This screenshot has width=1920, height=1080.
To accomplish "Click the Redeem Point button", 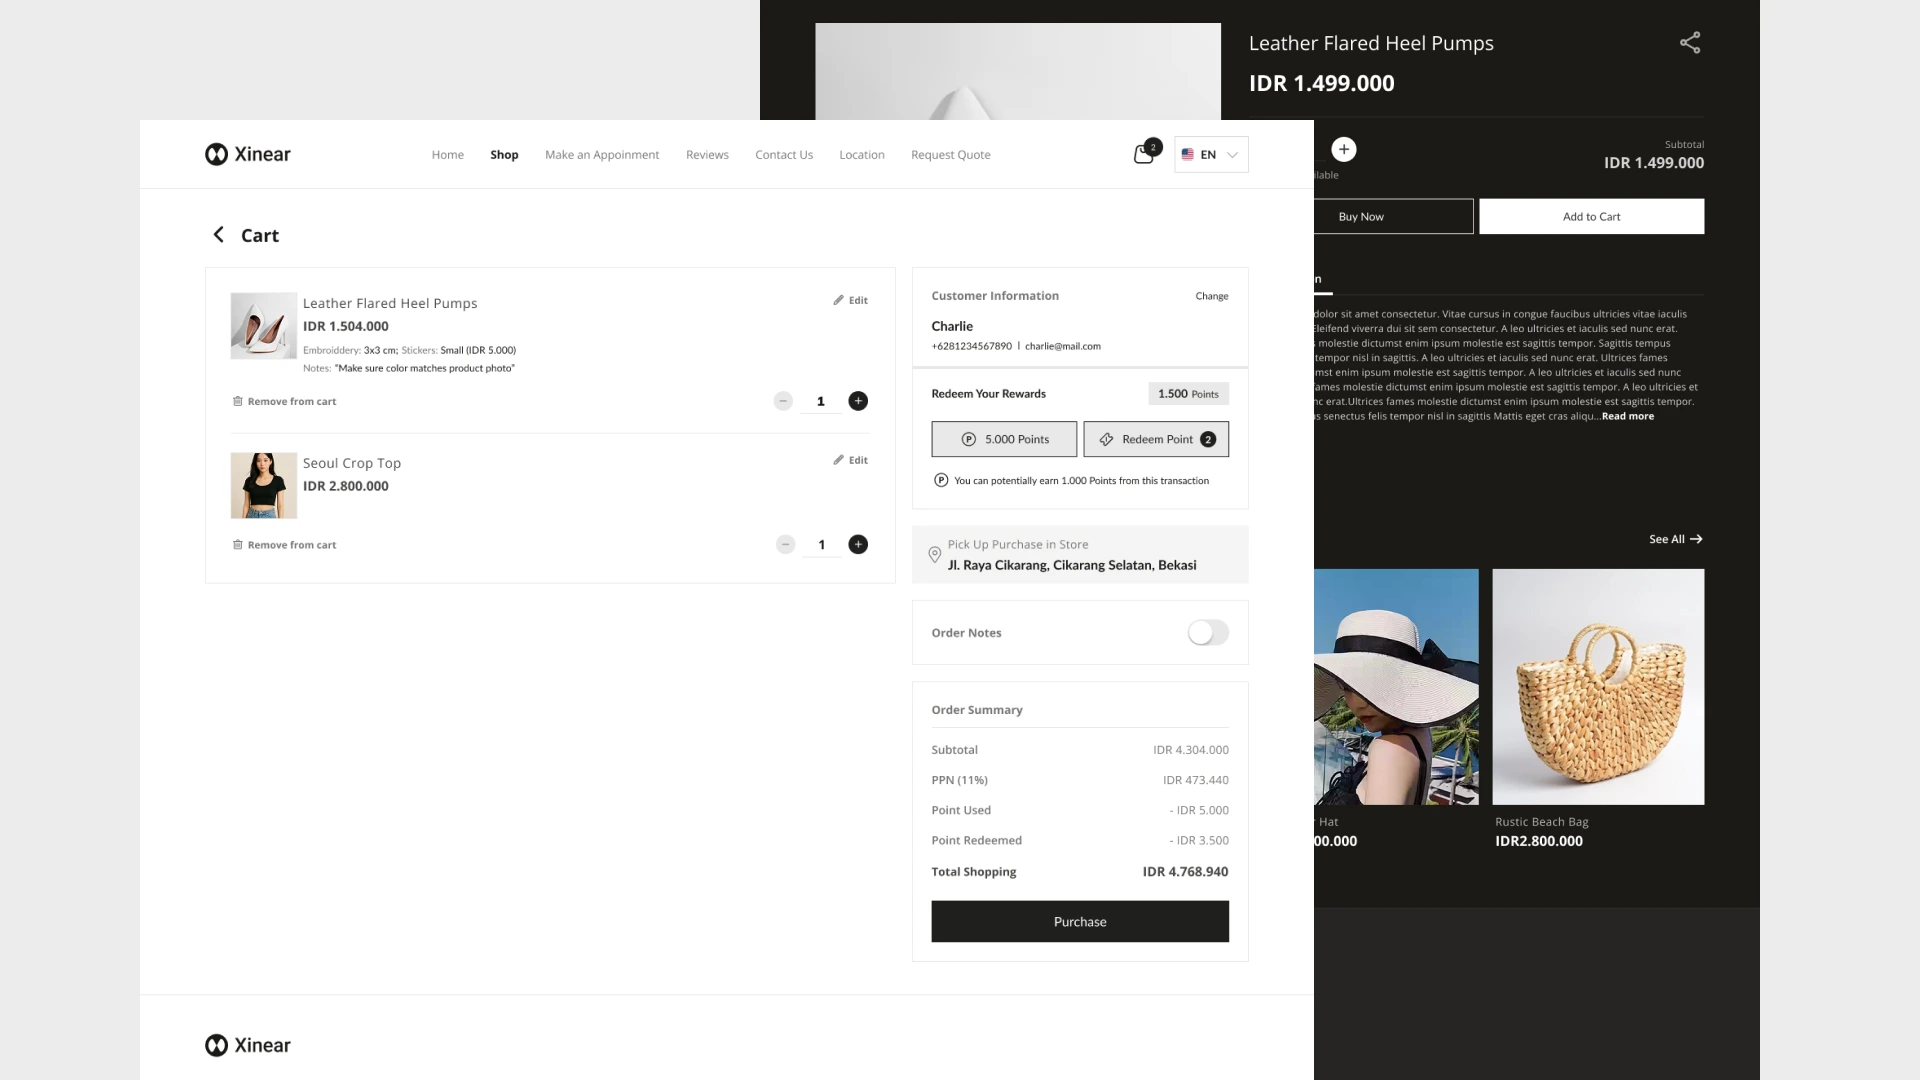I will [1156, 440].
